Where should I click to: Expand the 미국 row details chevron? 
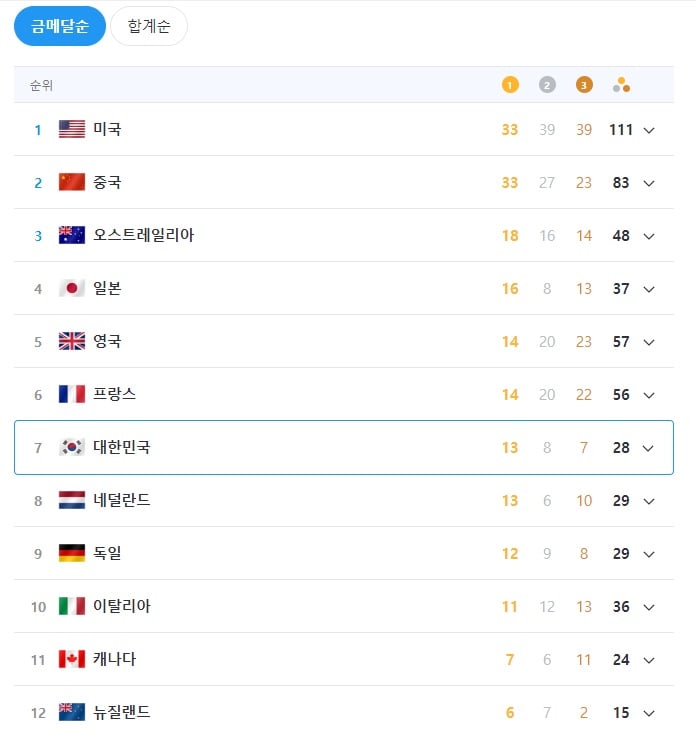pos(649,130)
